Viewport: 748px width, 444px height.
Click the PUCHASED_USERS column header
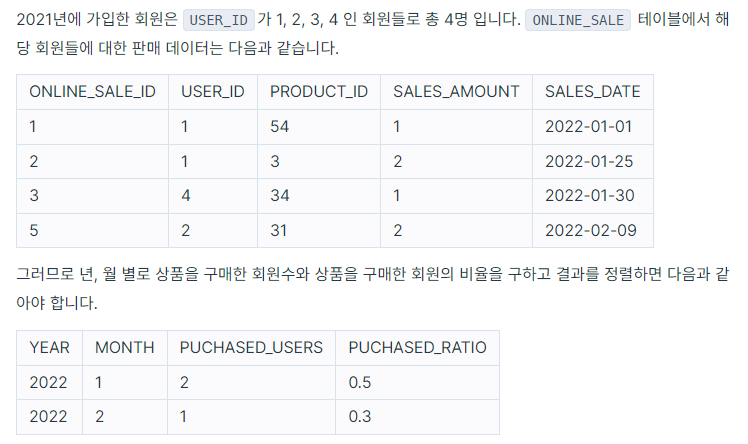coord(251,348)
